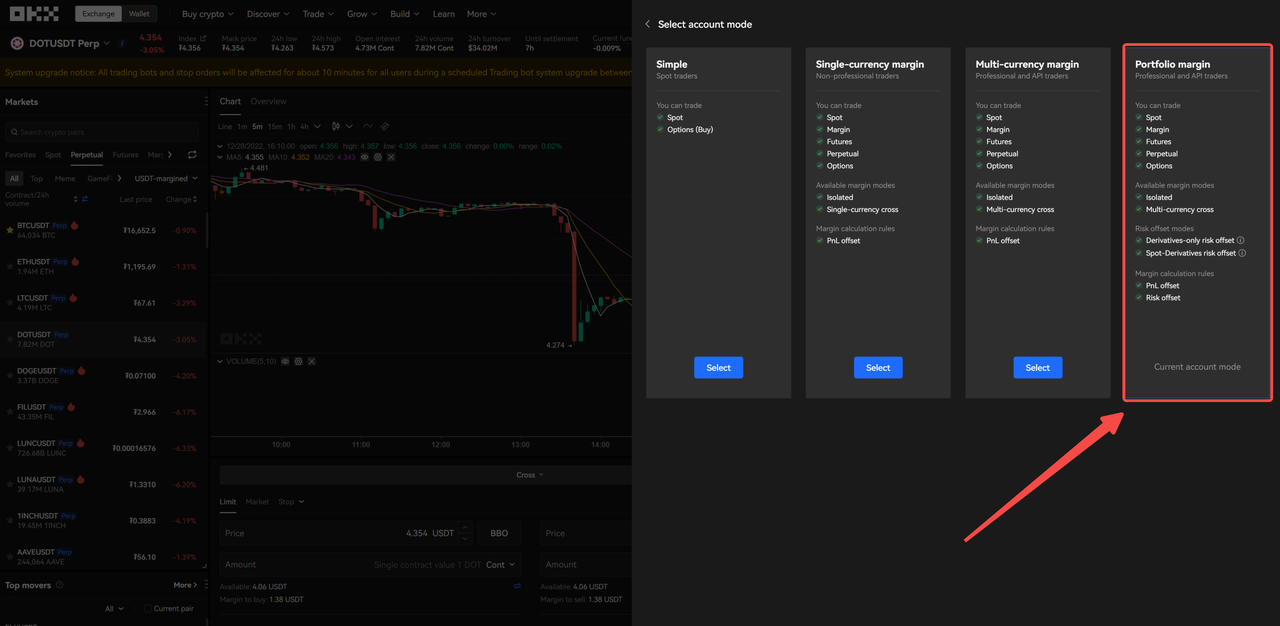Screen dimensions: 1280x626
Task: Favorite LTCUSDT with its star
Action: [x=10, y=302]
